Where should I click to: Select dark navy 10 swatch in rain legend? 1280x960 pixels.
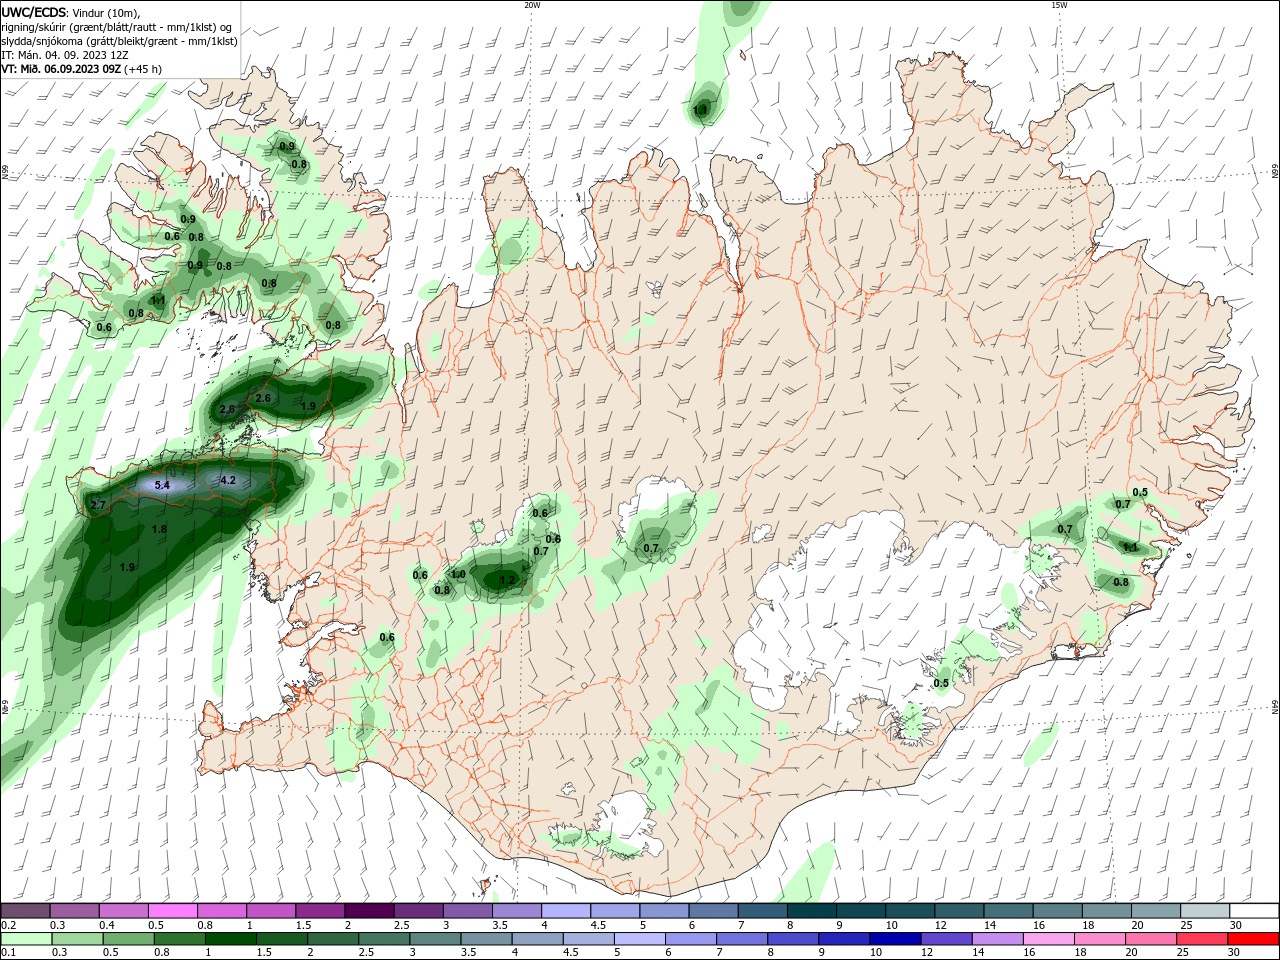point(895,939)
